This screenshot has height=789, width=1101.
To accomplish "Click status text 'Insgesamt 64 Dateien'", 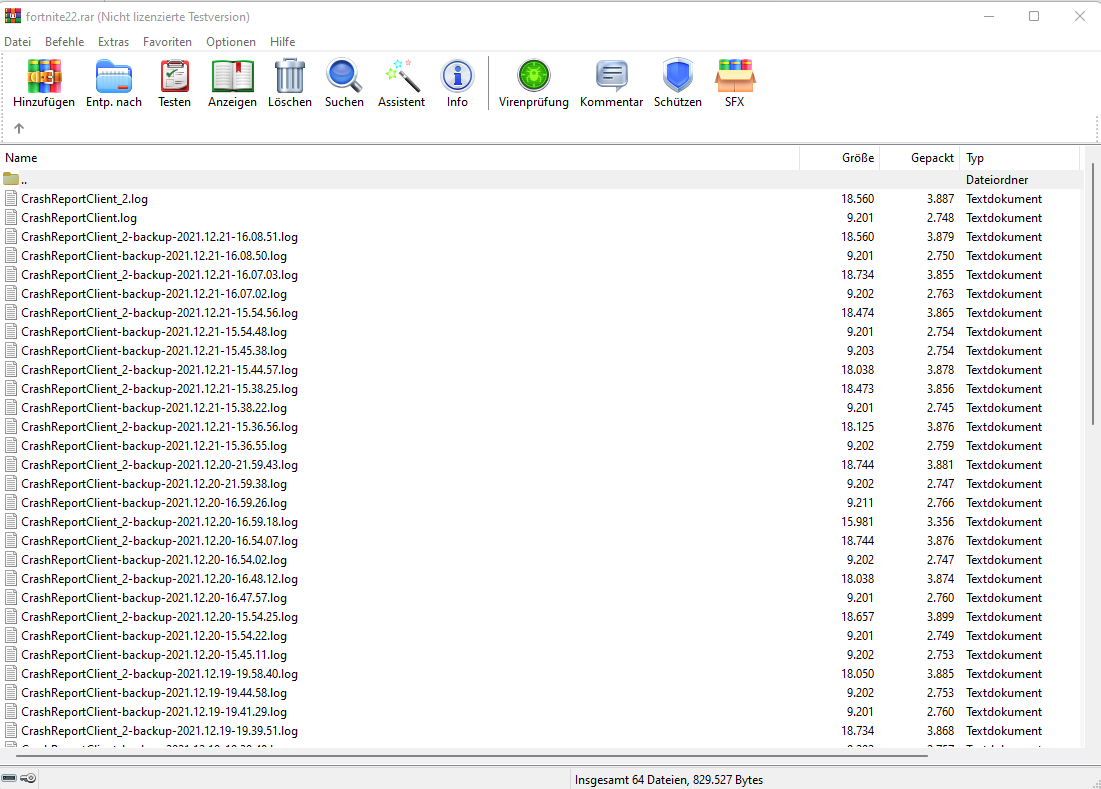I will 631,779.
